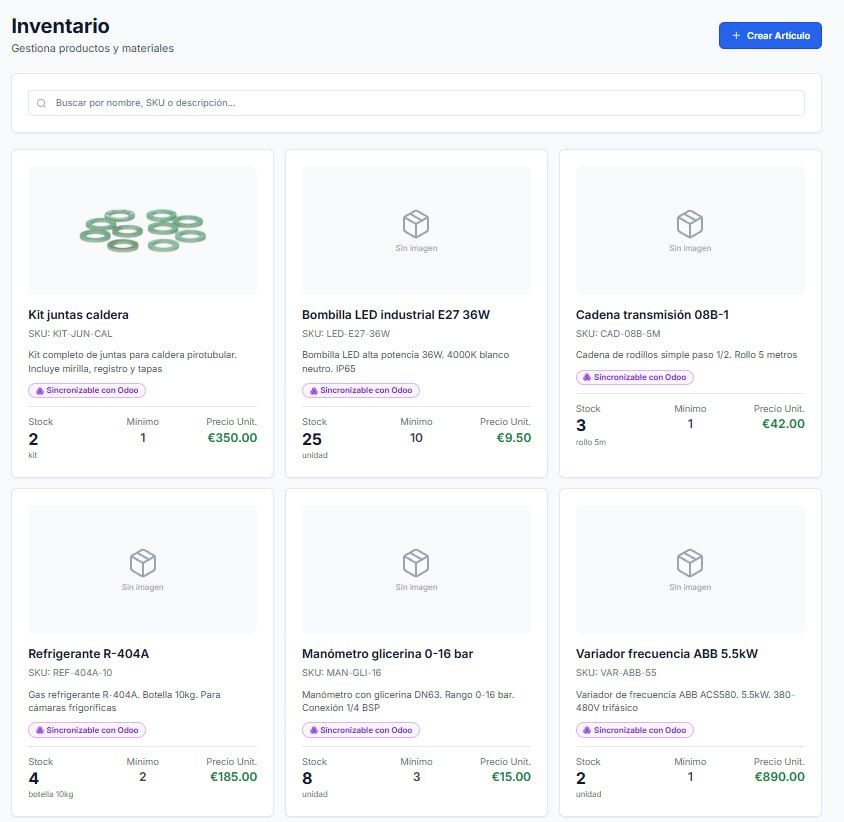Click the 'botella 10kg' unit label
Image resolution: width=844 pixels, height=822 pixels.
click(51, 795)
